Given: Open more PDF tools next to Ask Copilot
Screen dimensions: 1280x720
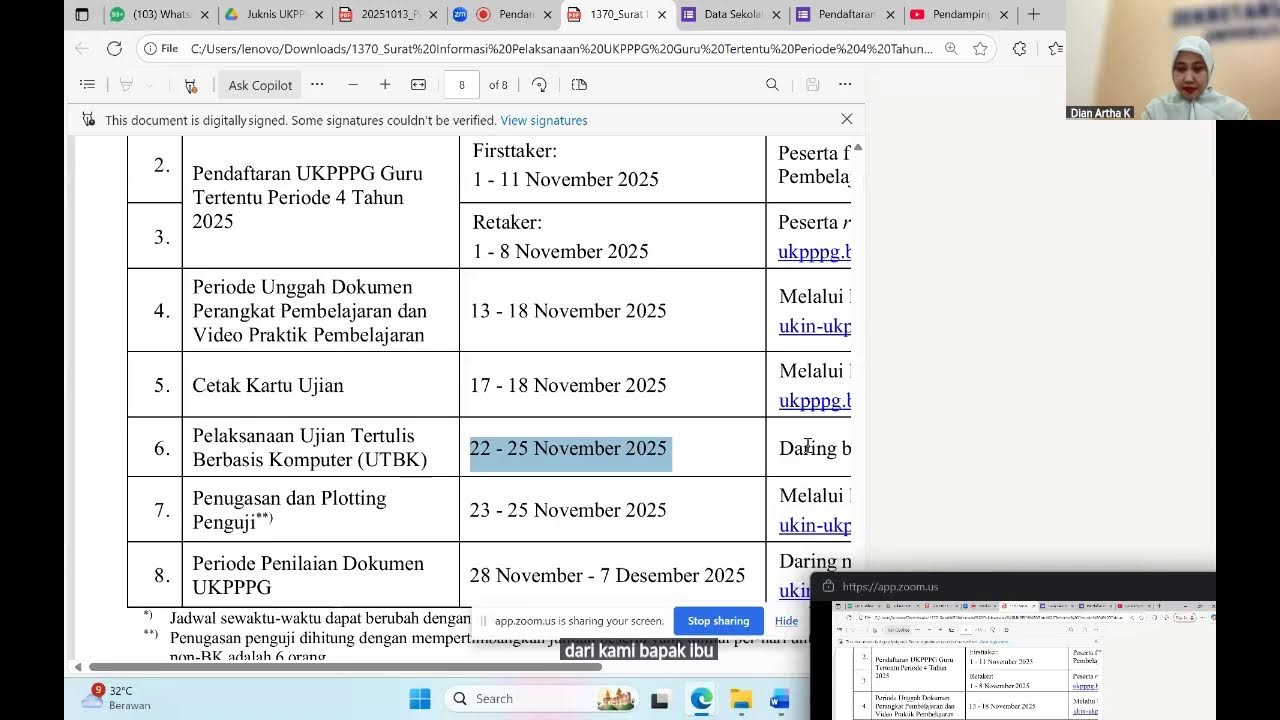Looking at the screenshot, I should pos(317,85).
